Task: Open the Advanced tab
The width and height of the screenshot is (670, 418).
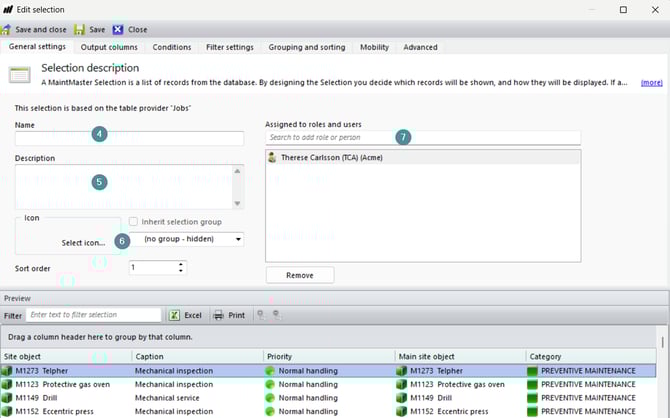Action: point(420,47)
